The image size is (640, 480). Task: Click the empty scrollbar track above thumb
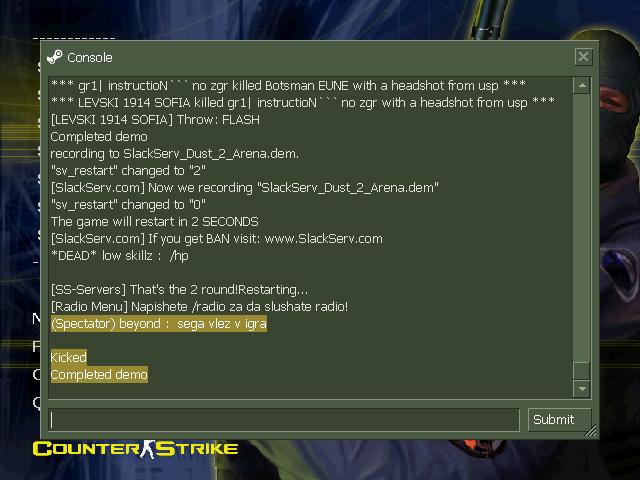tap(582, 228)
